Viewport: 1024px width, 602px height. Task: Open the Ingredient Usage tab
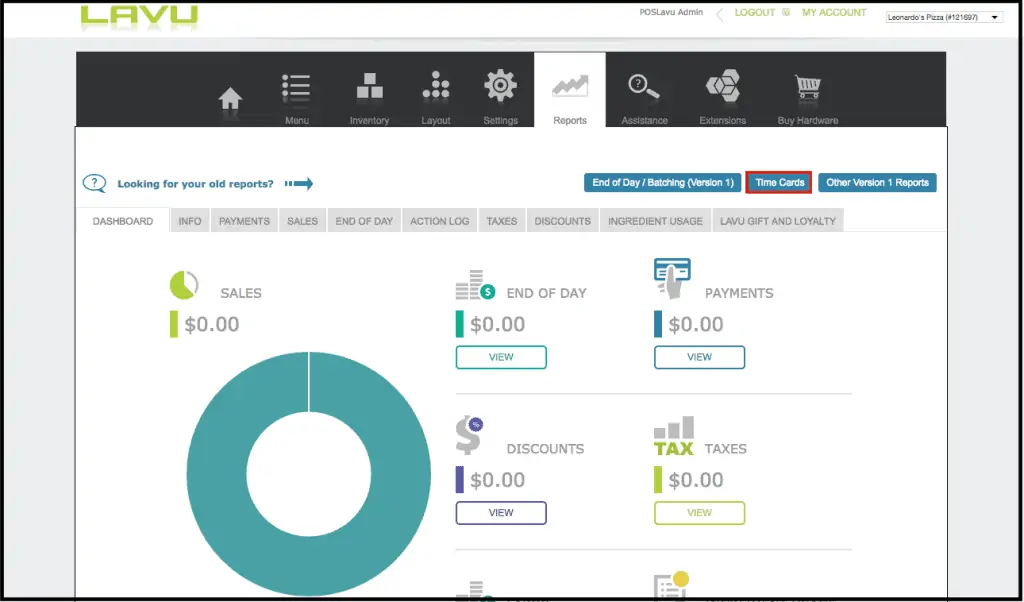pyautogui.click(x=655, y=221)
